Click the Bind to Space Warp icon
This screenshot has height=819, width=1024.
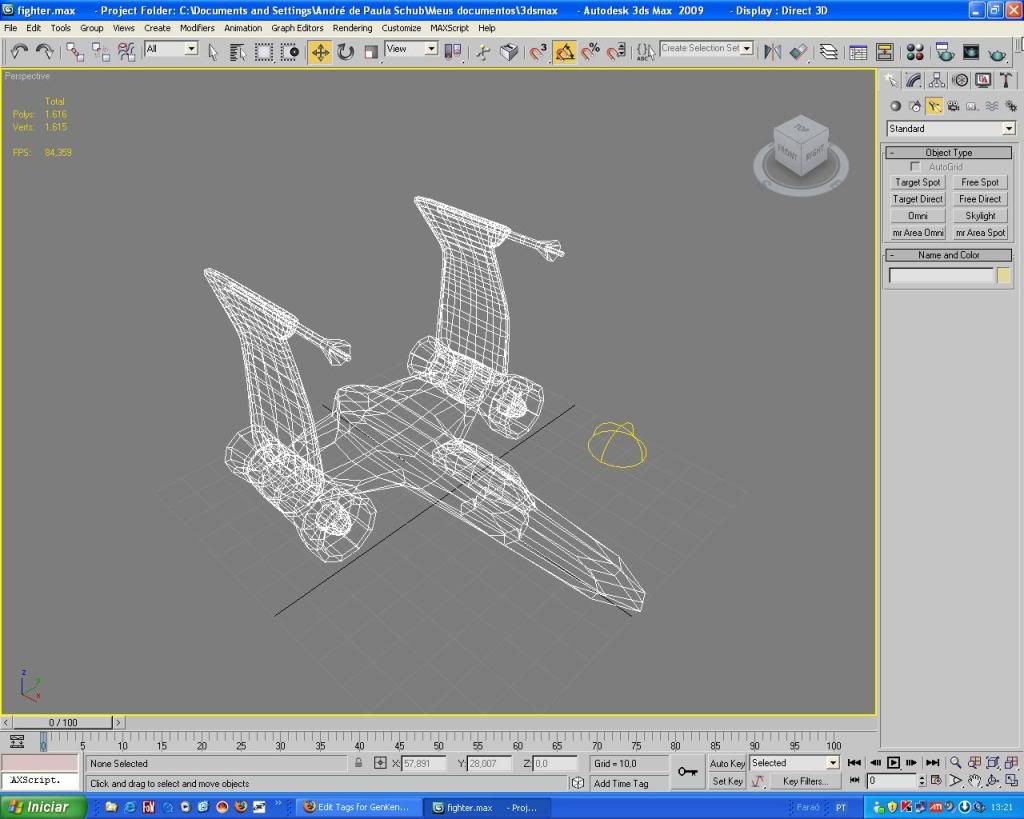click(126, 52)
